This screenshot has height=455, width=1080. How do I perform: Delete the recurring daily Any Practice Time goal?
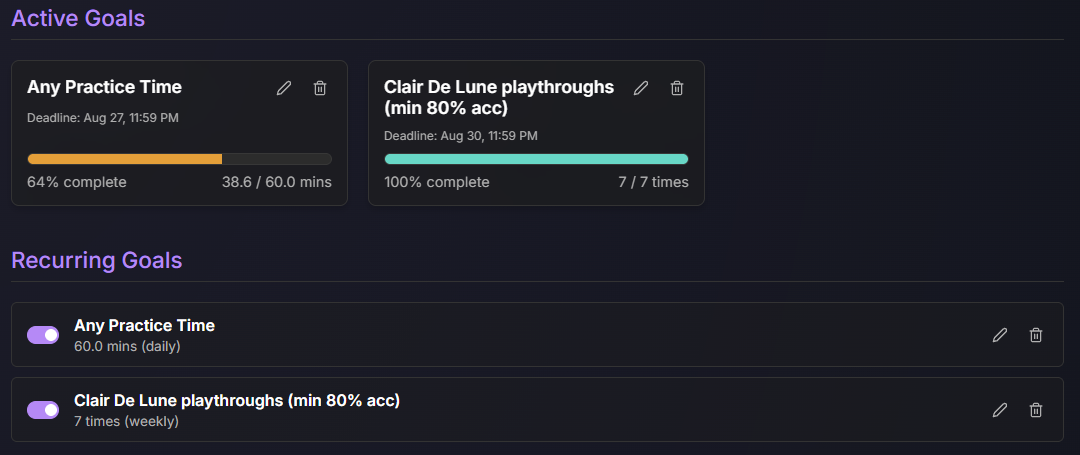point(1035,335)
